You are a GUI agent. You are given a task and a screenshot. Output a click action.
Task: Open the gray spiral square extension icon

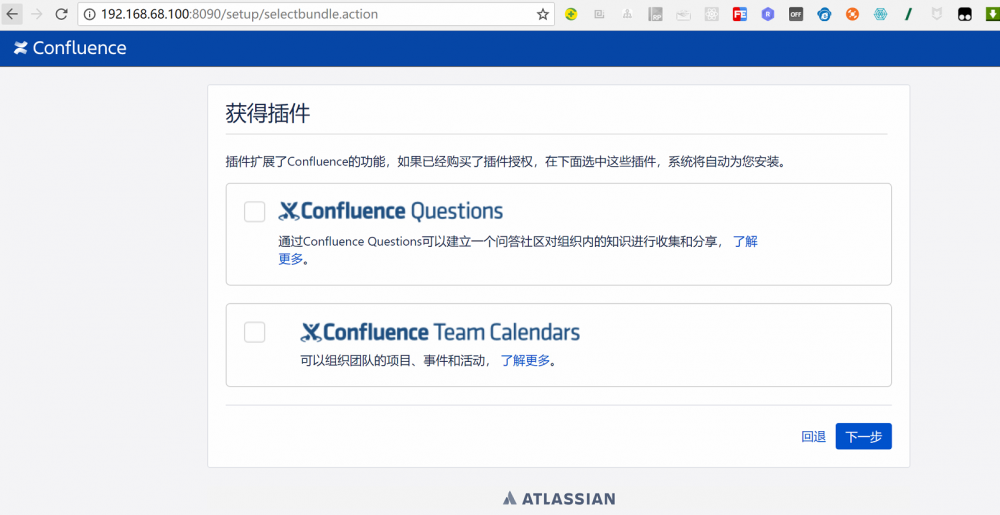coord(599,14)
